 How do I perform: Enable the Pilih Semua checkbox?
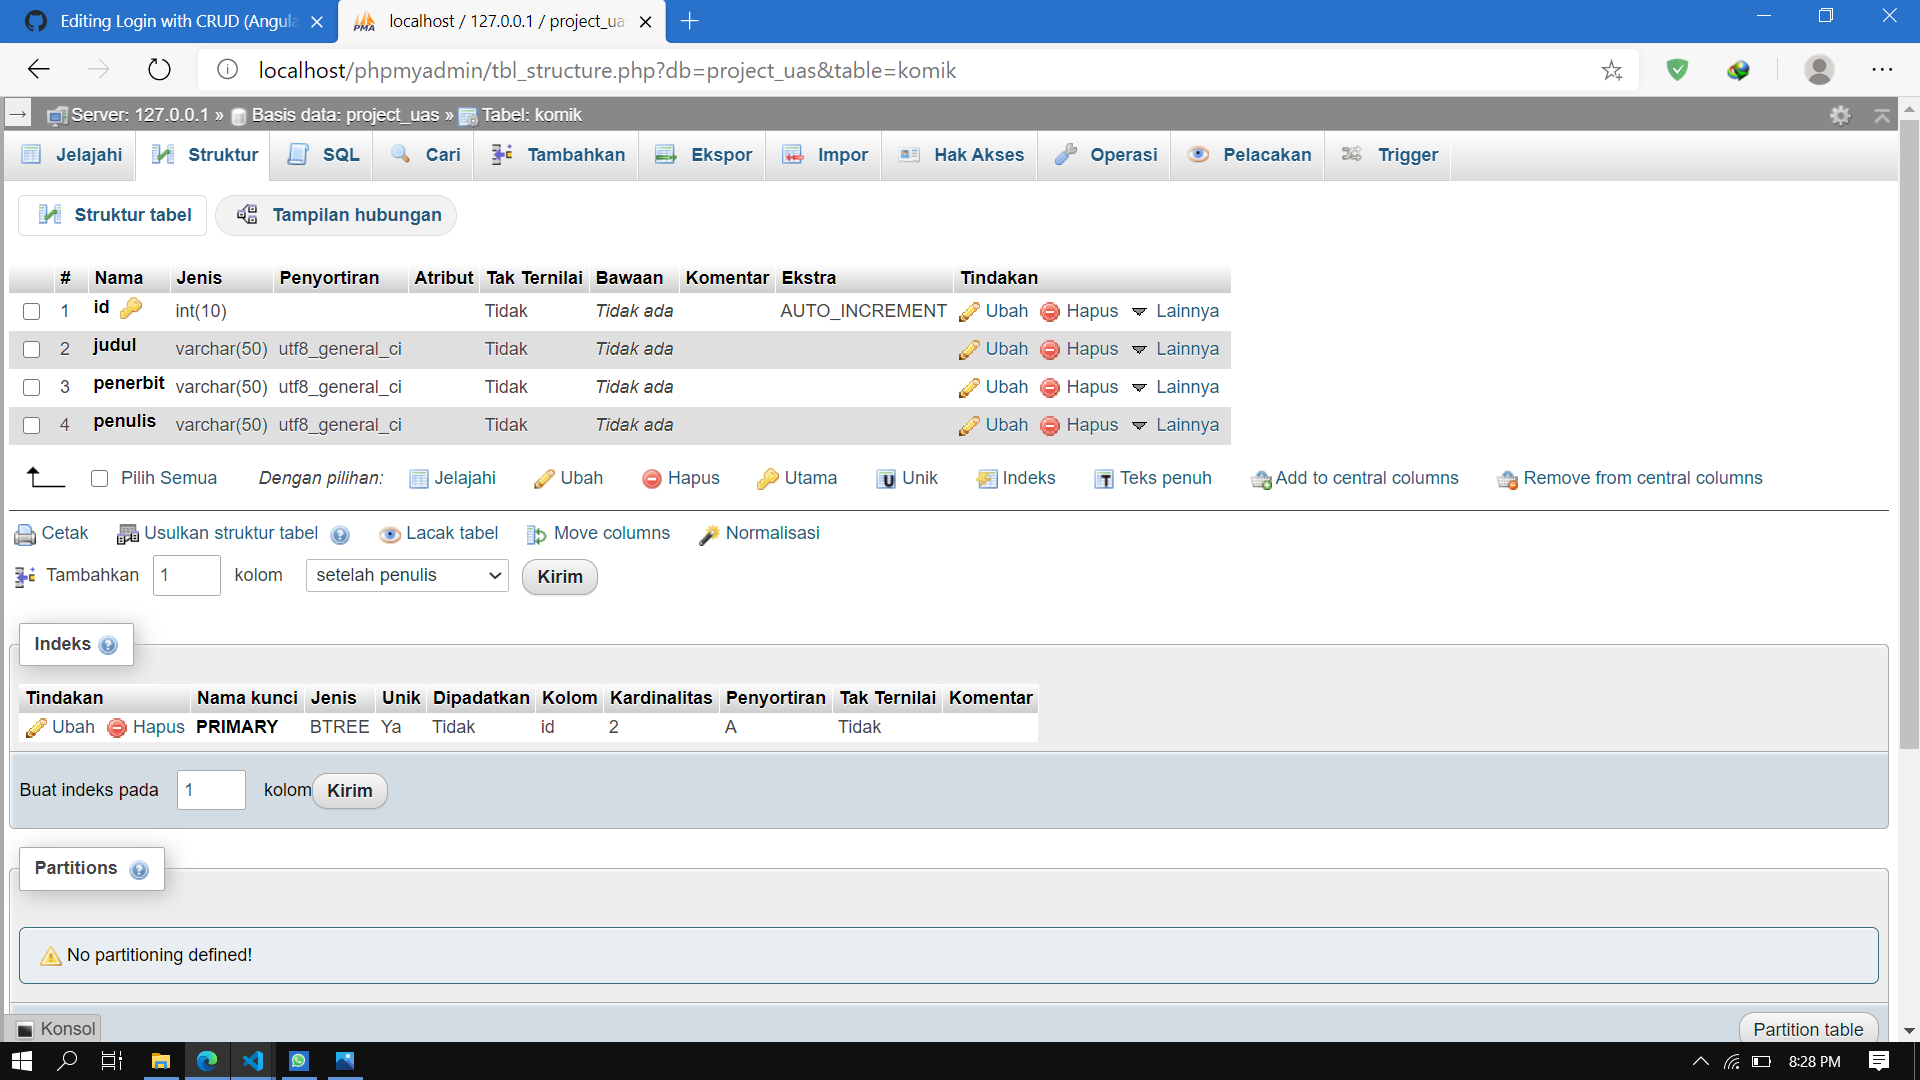(x=99, y=478)
